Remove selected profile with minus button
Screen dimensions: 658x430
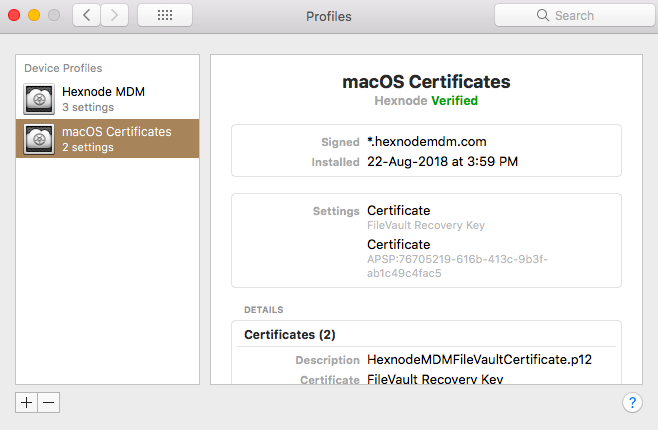coord(49,403)
